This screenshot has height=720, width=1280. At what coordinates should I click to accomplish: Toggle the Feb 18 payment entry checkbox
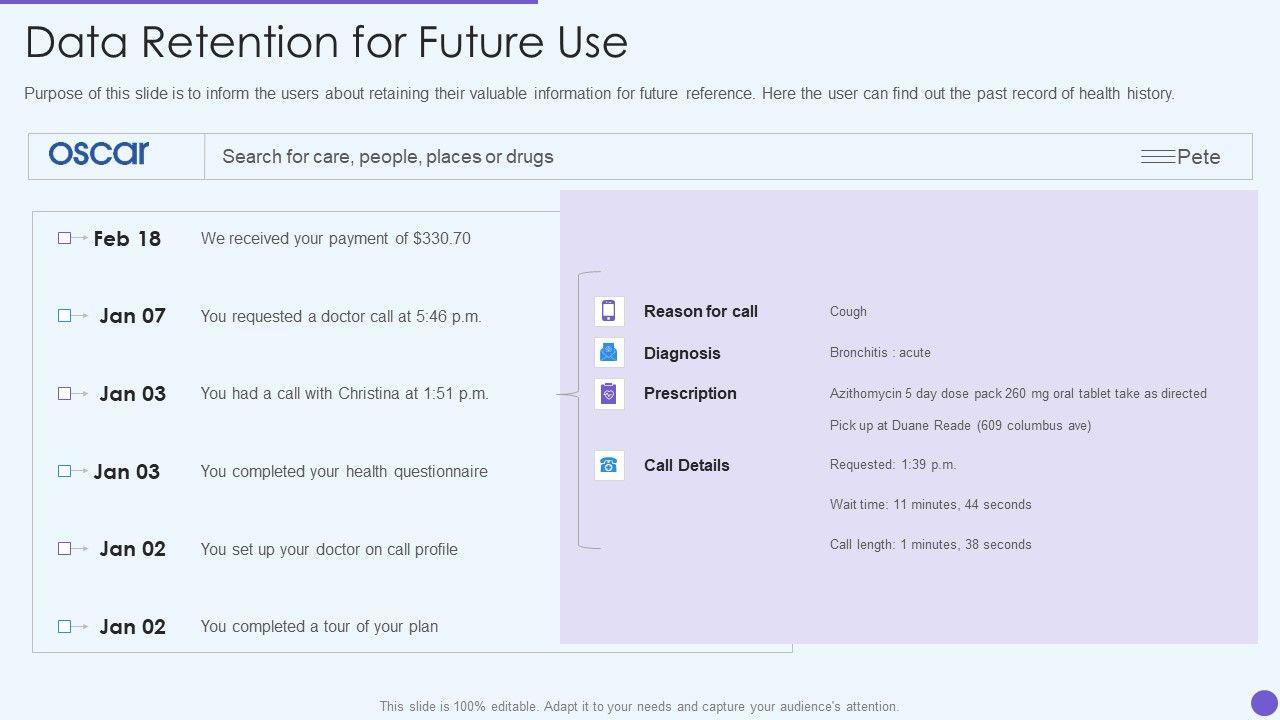[x=65, y=238]
